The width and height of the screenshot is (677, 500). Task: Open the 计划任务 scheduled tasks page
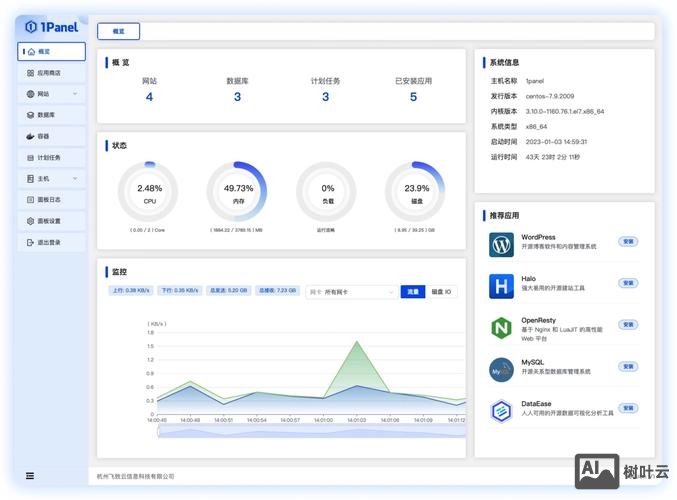pyautogui.click(x=50, y=157)
